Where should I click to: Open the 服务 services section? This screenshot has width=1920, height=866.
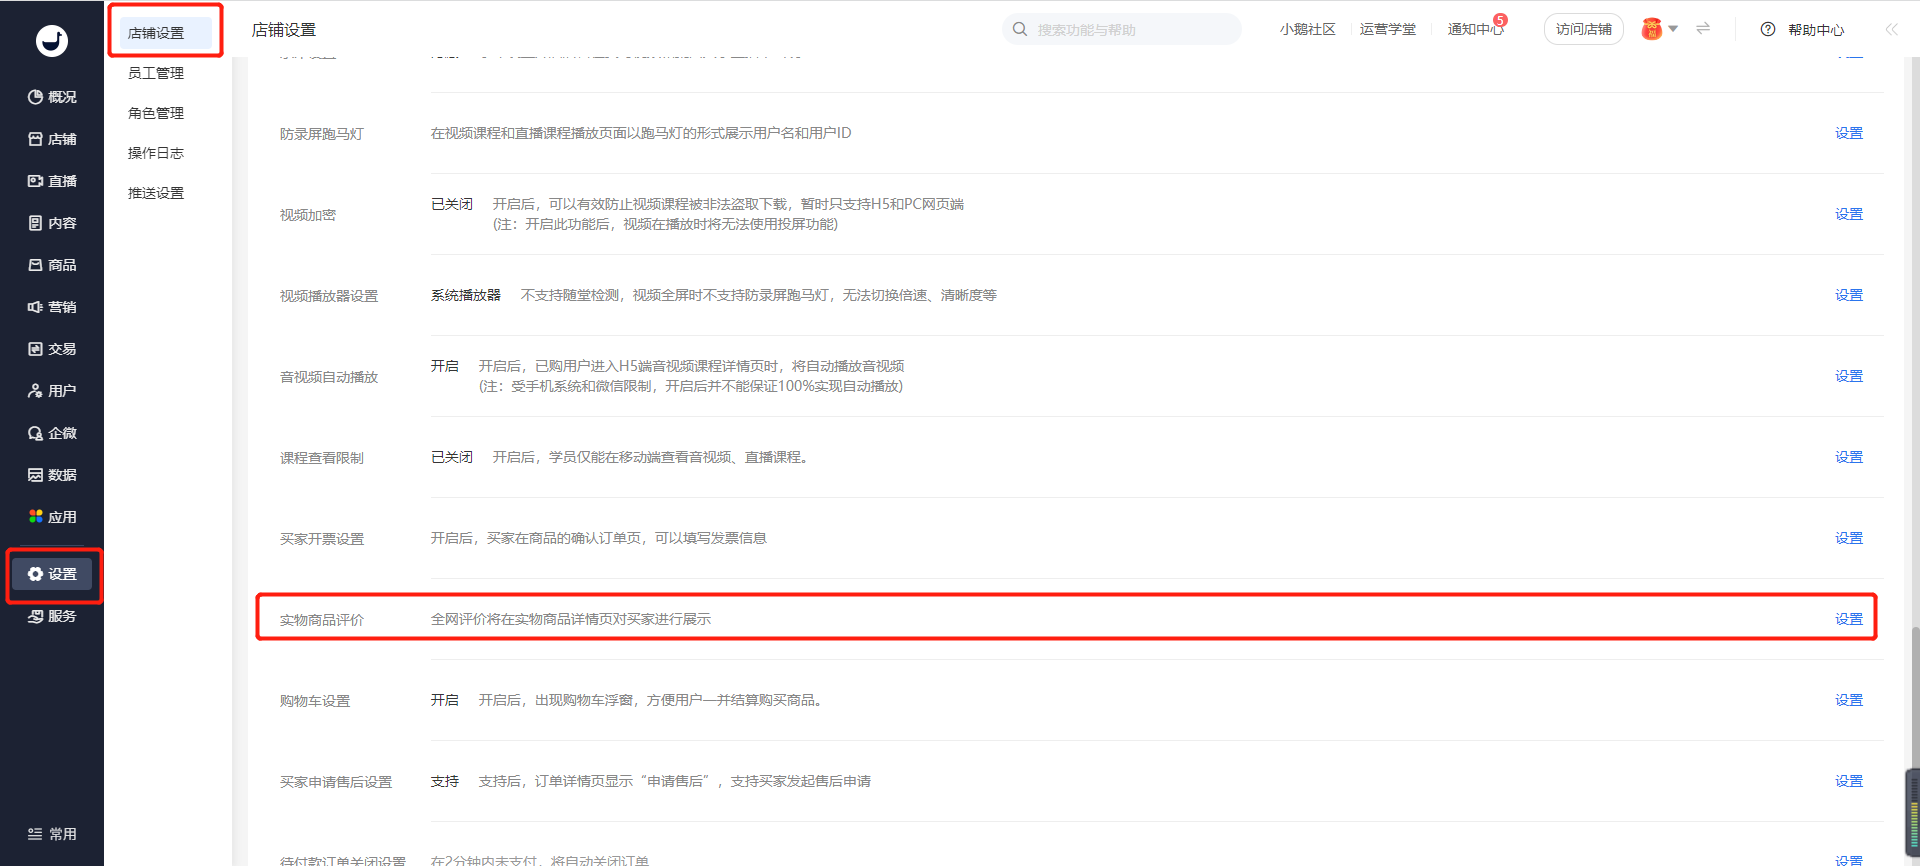tap(52, 616)
